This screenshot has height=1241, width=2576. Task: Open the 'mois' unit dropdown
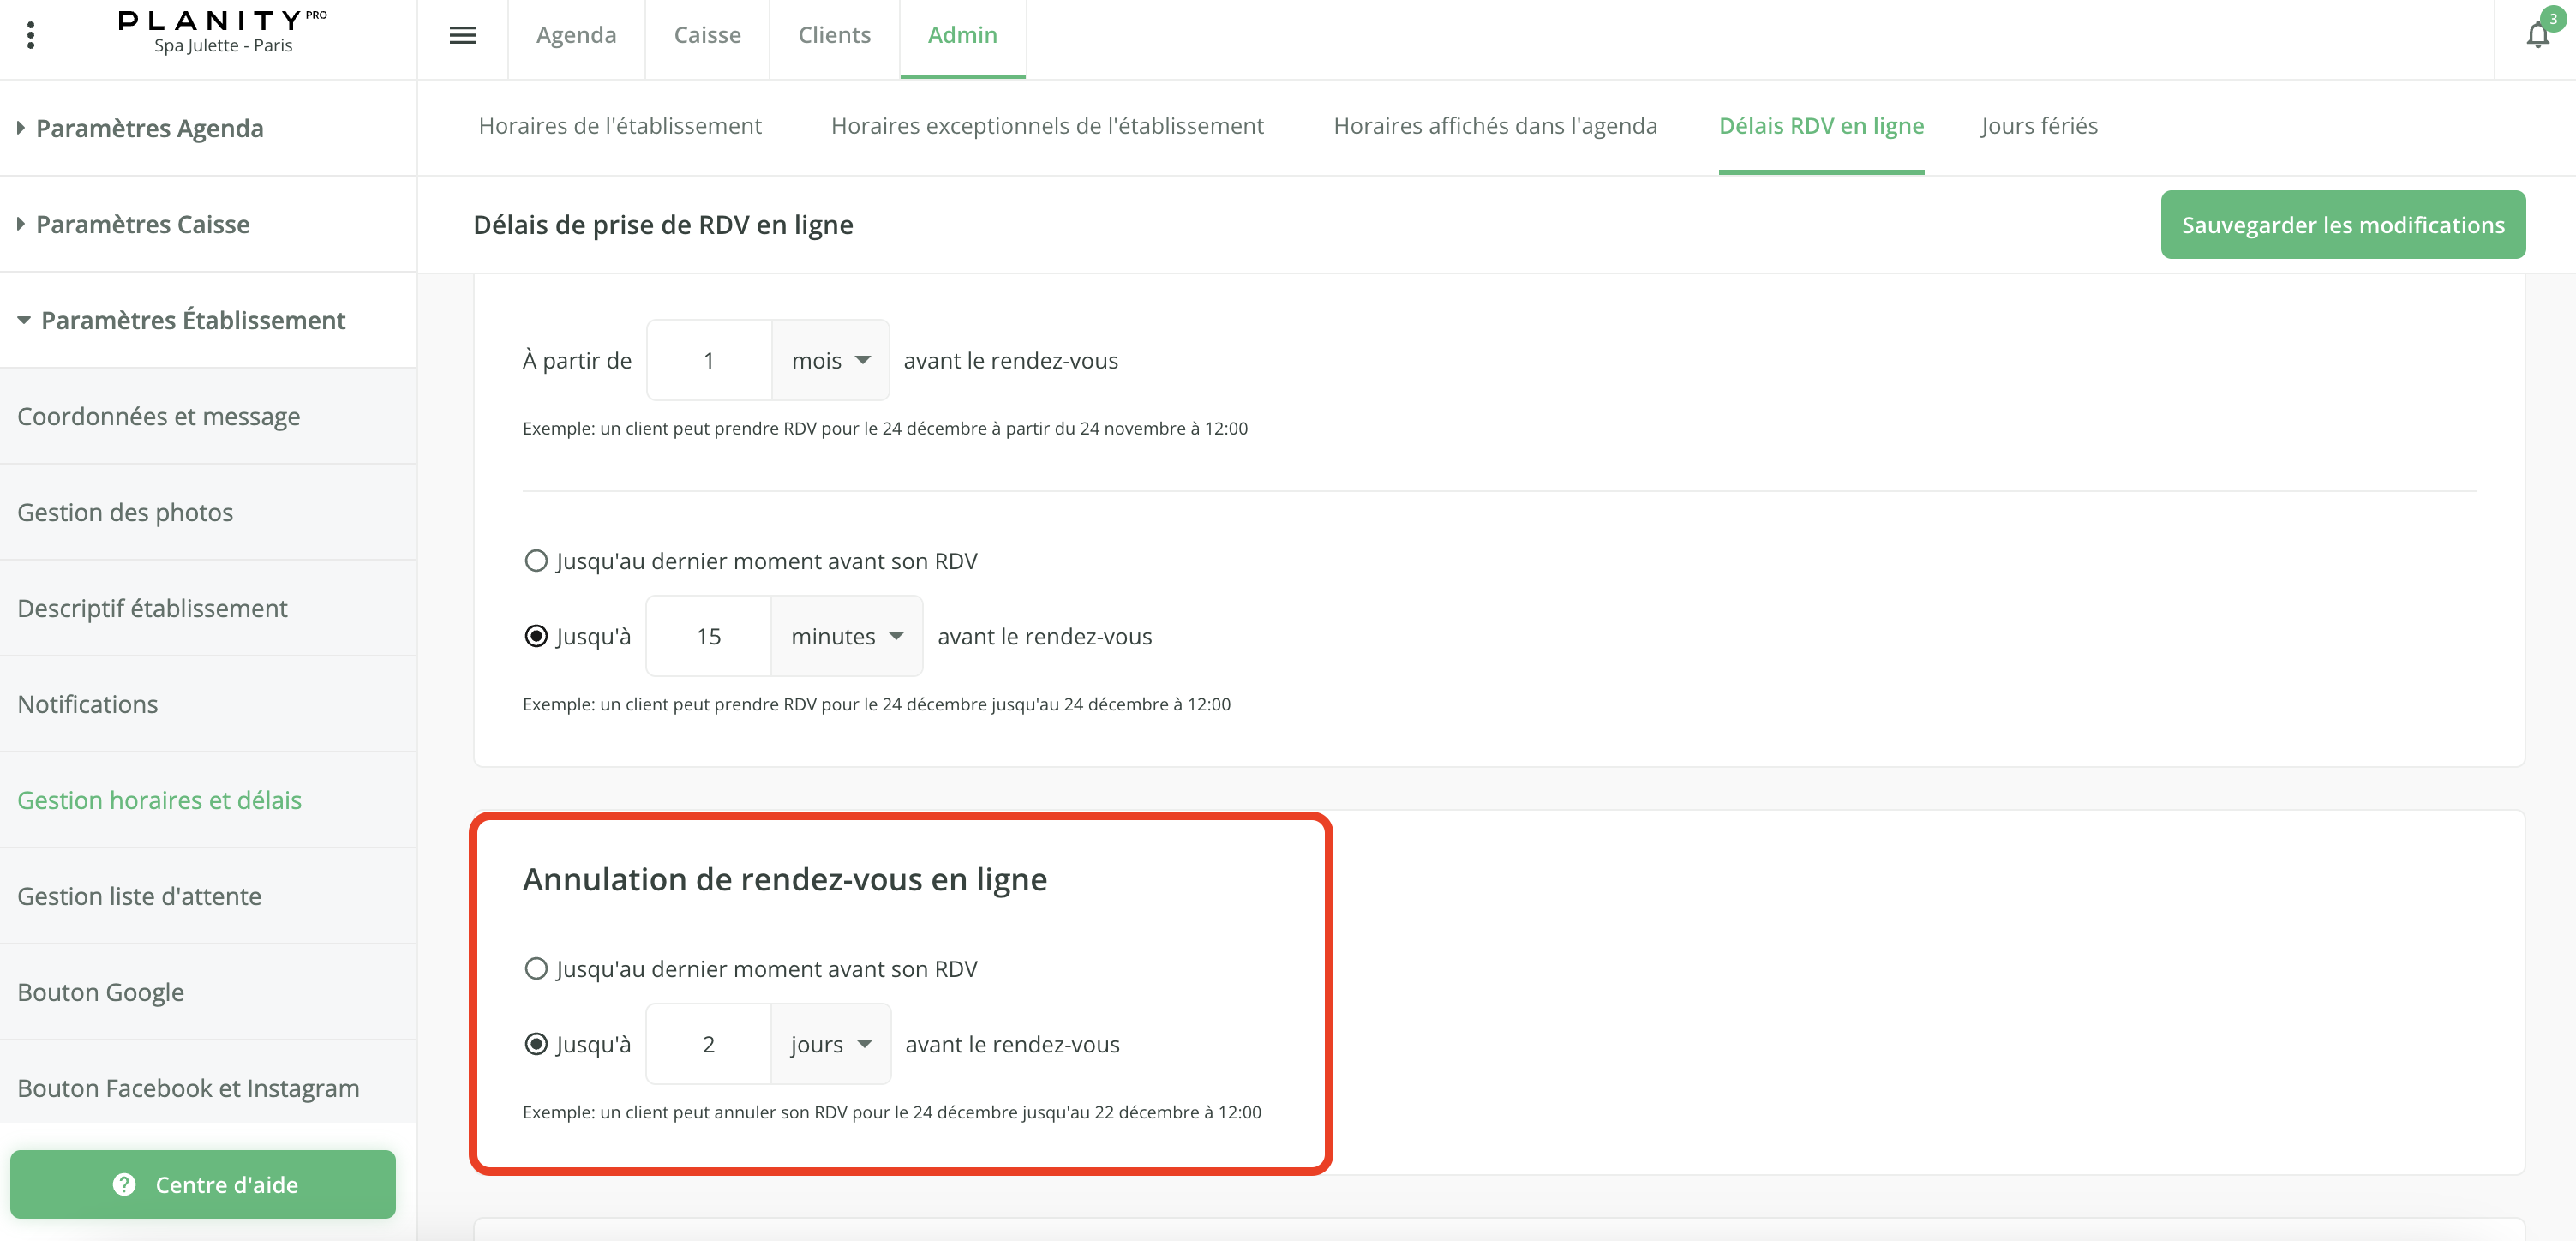(x=830, y=361)
